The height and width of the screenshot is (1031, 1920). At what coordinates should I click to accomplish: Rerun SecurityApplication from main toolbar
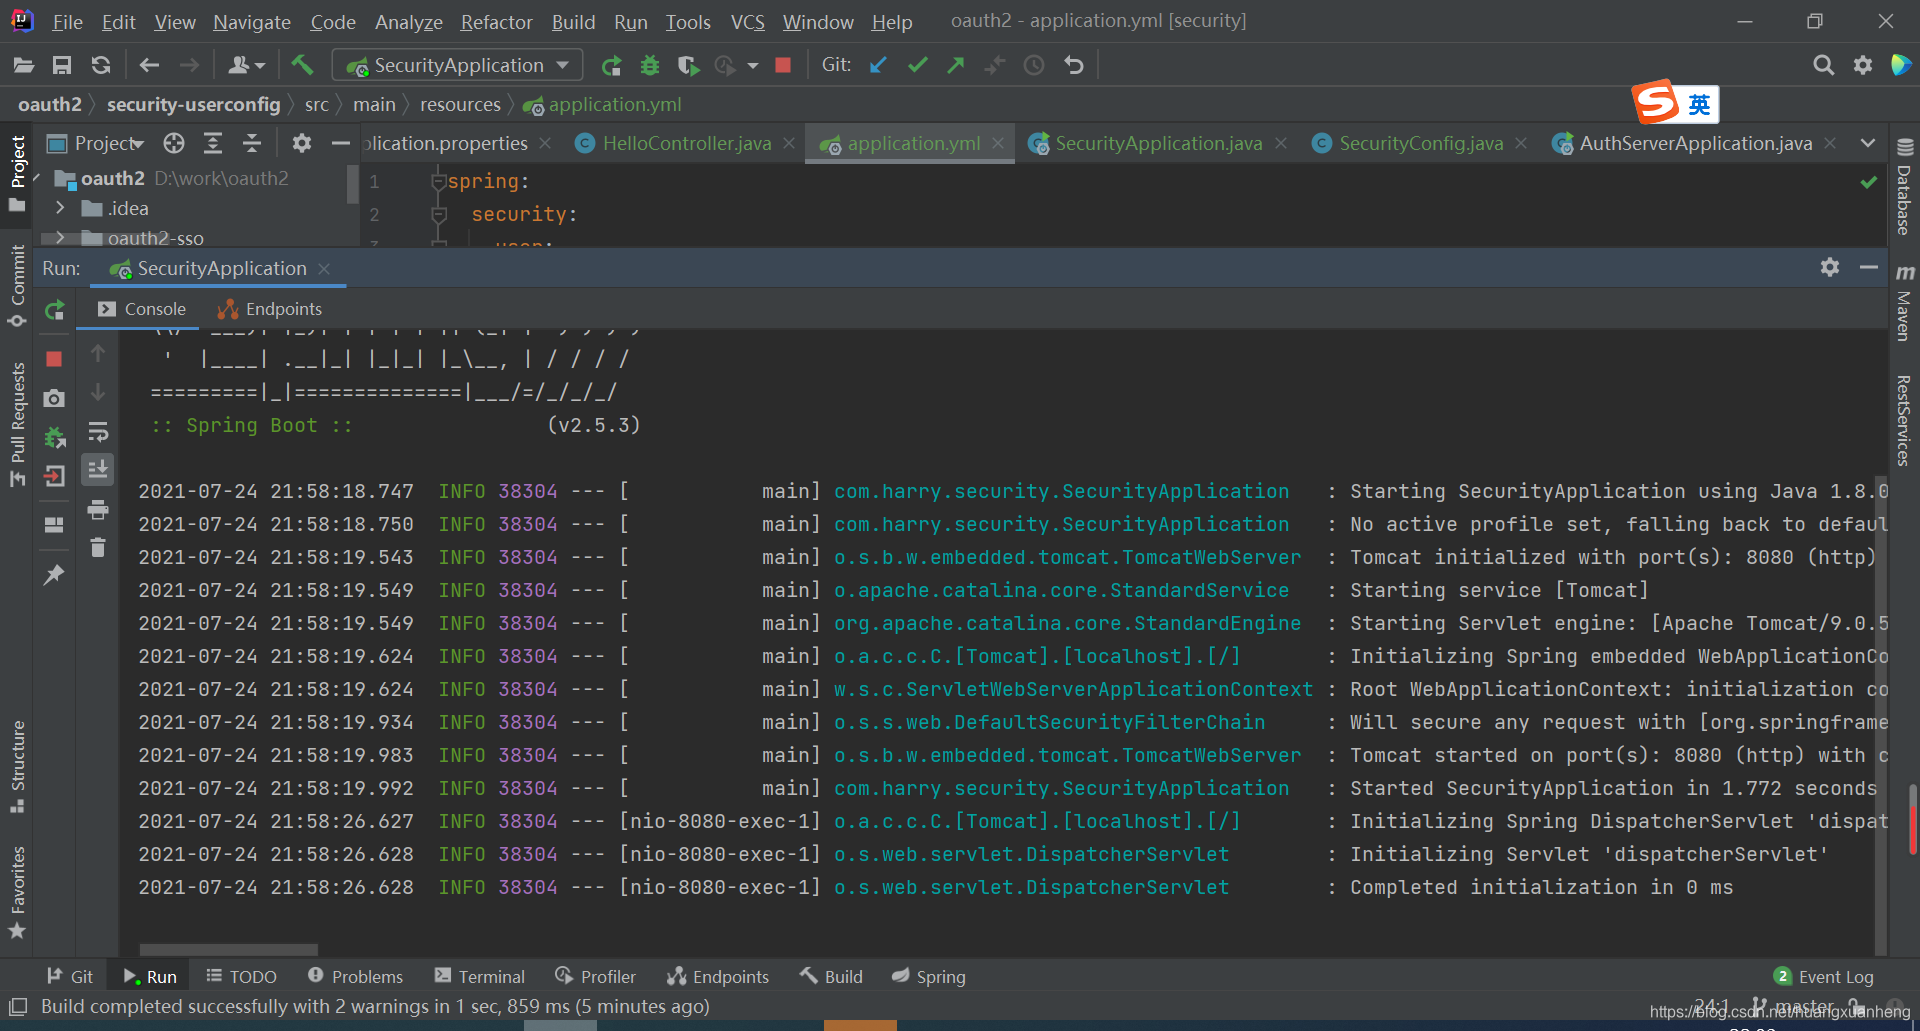[x=611, y=66]
